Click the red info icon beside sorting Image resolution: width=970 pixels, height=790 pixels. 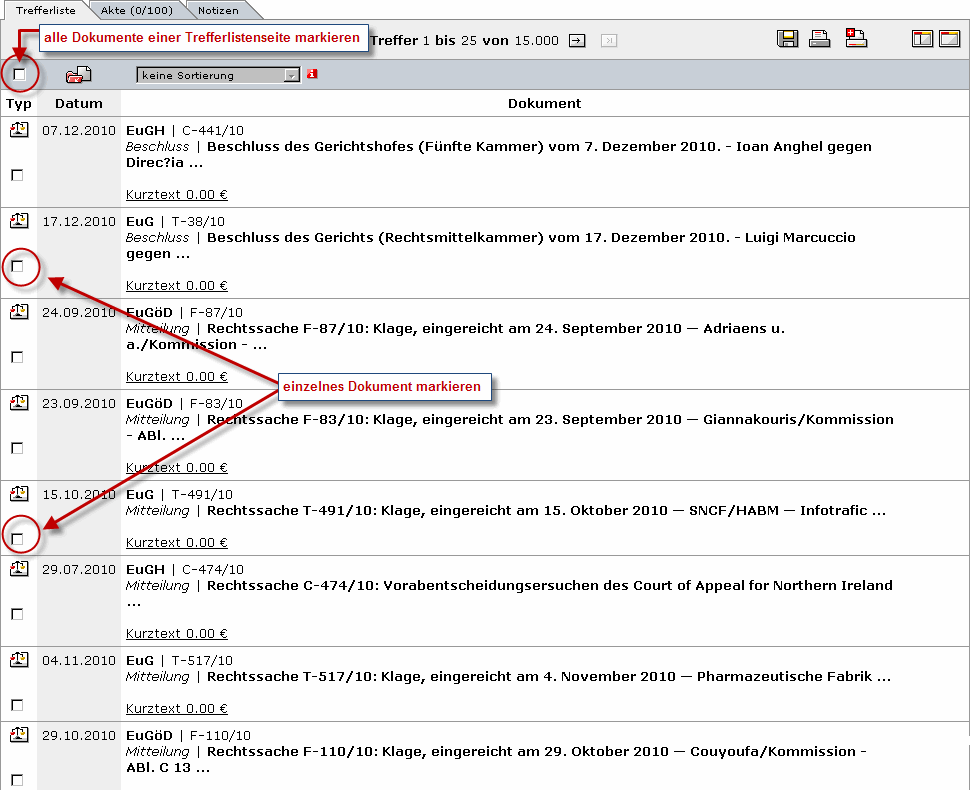coord(312,74)
